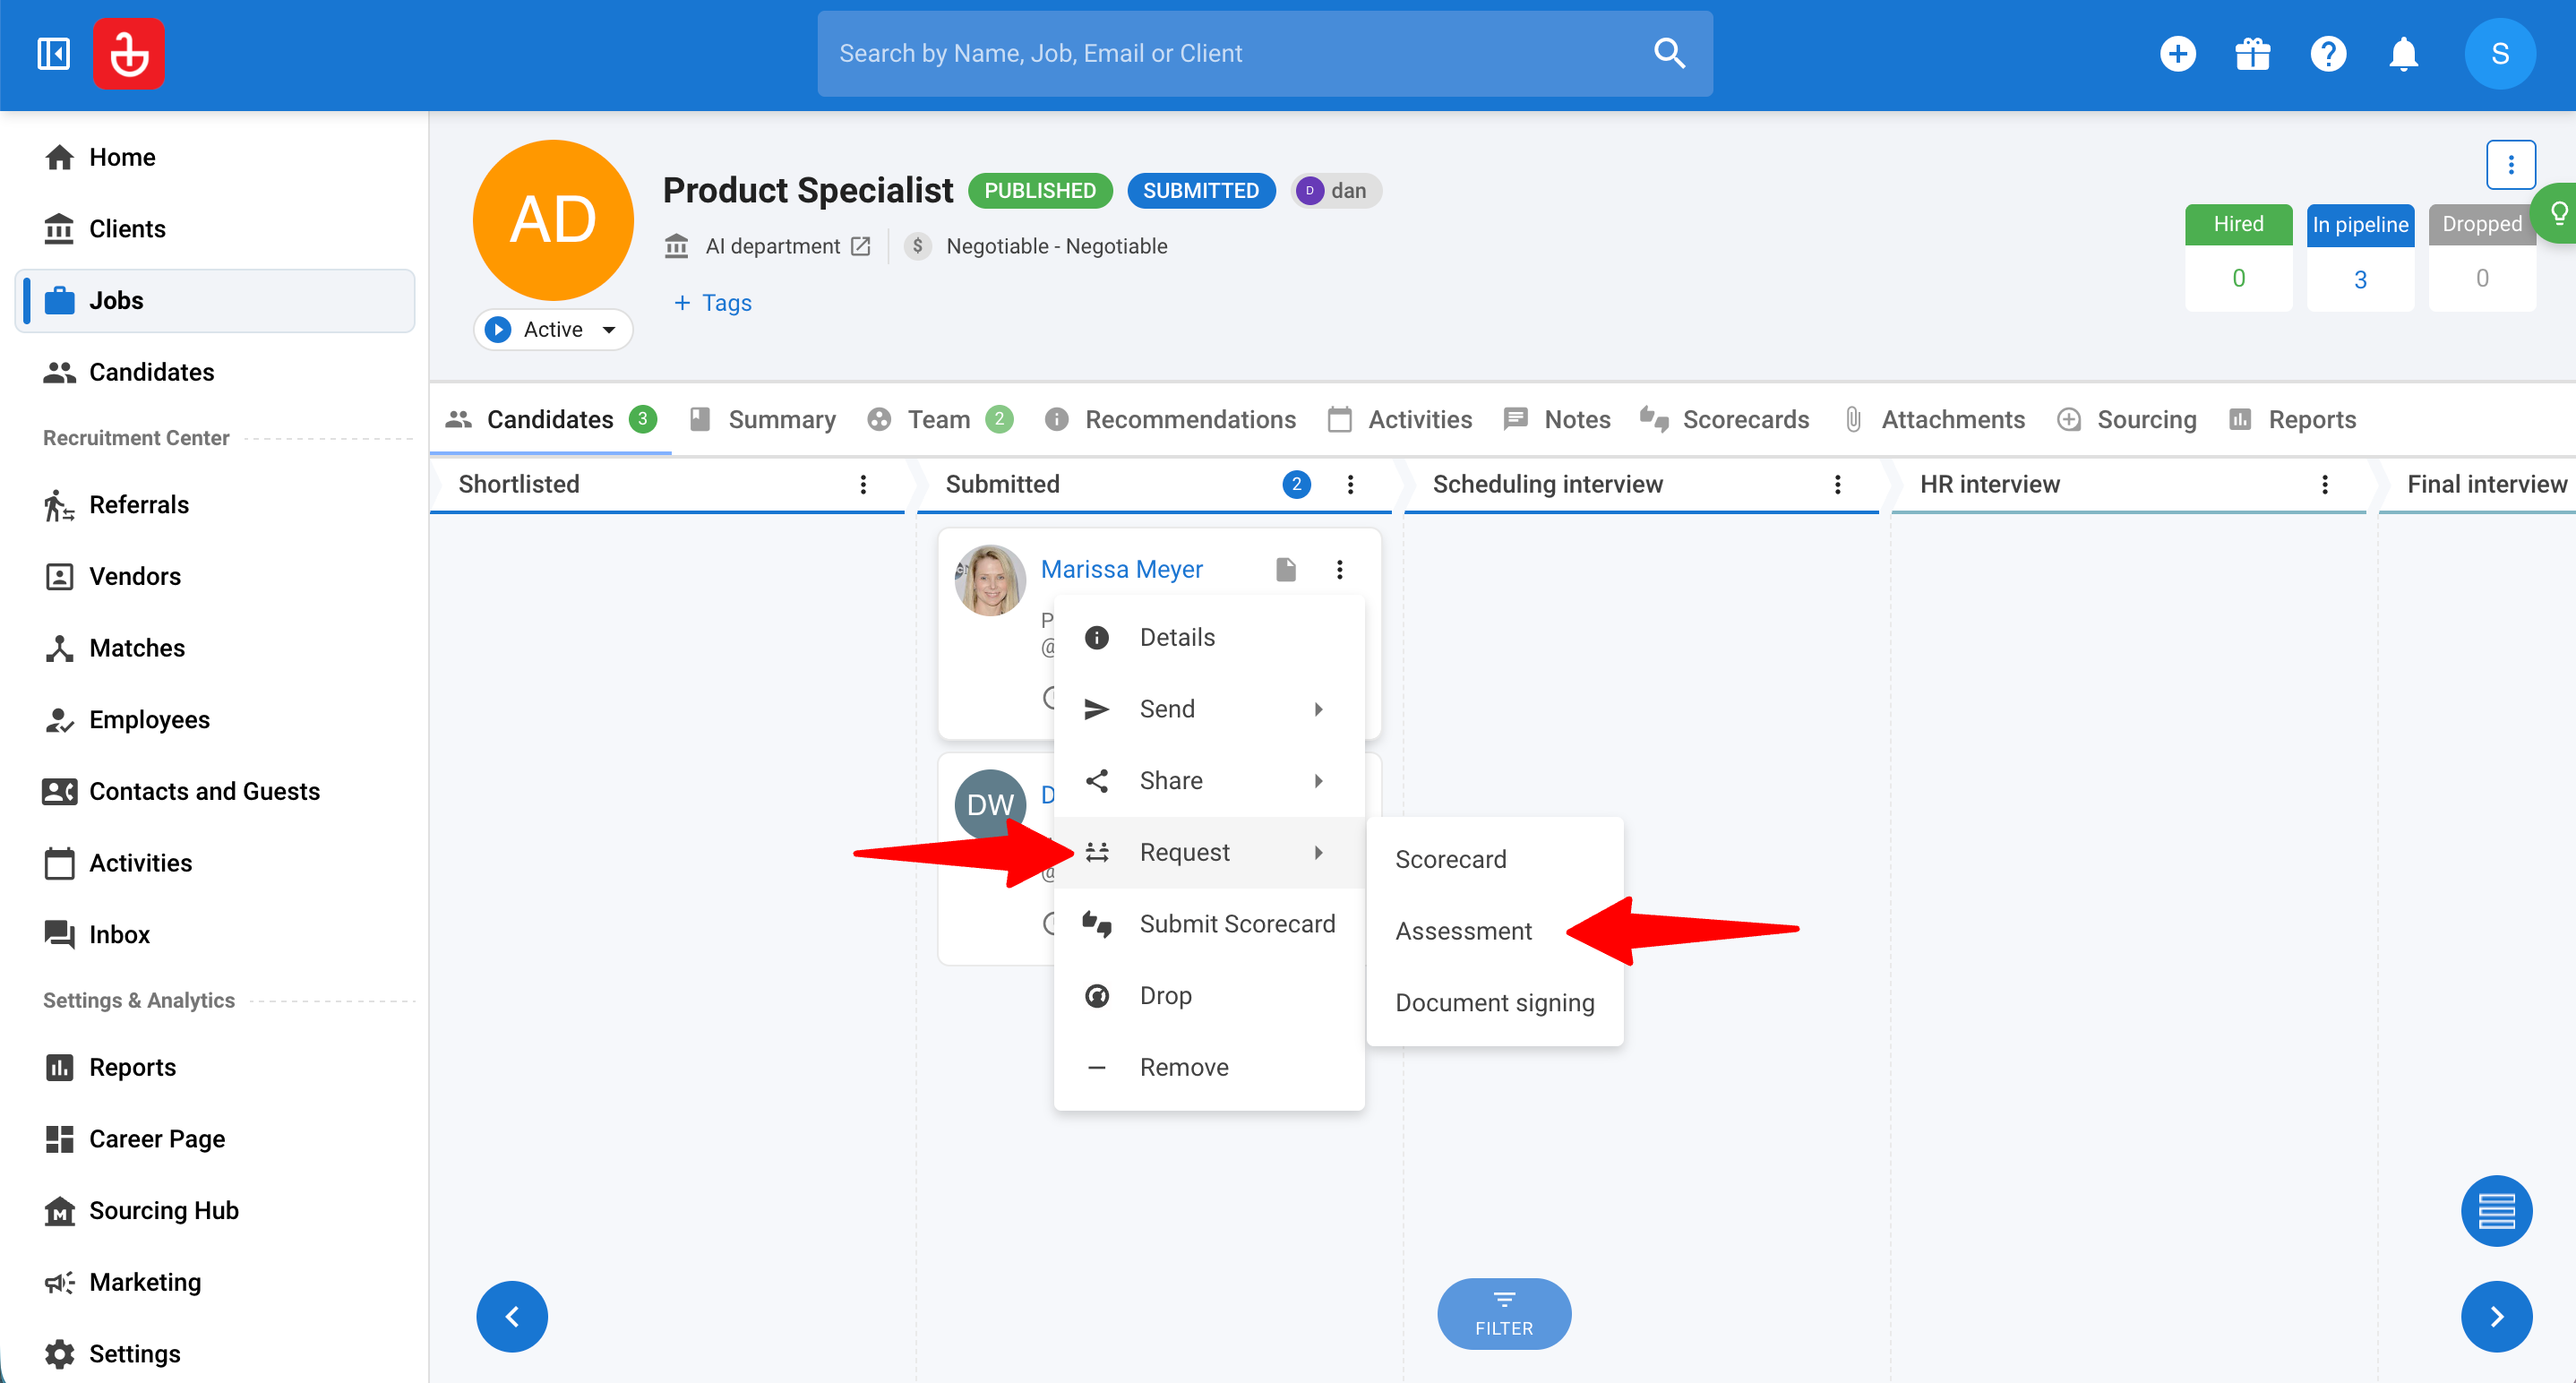Image resolution: width=2576 pixels, height=1383 pixels.
Task: Open the S user profile avatar
Action: [x=2499, y=53]
